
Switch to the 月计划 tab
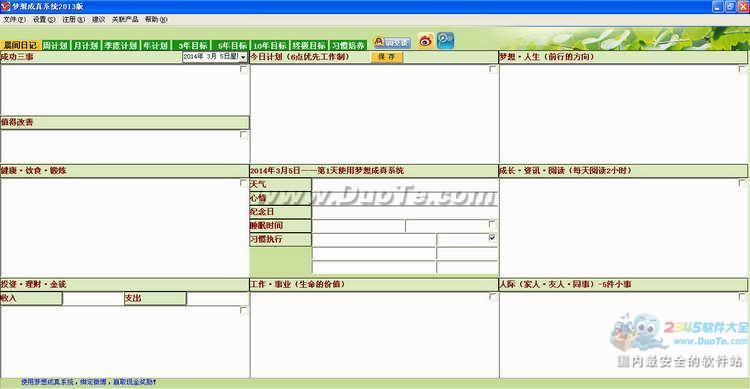coord(86,45)
